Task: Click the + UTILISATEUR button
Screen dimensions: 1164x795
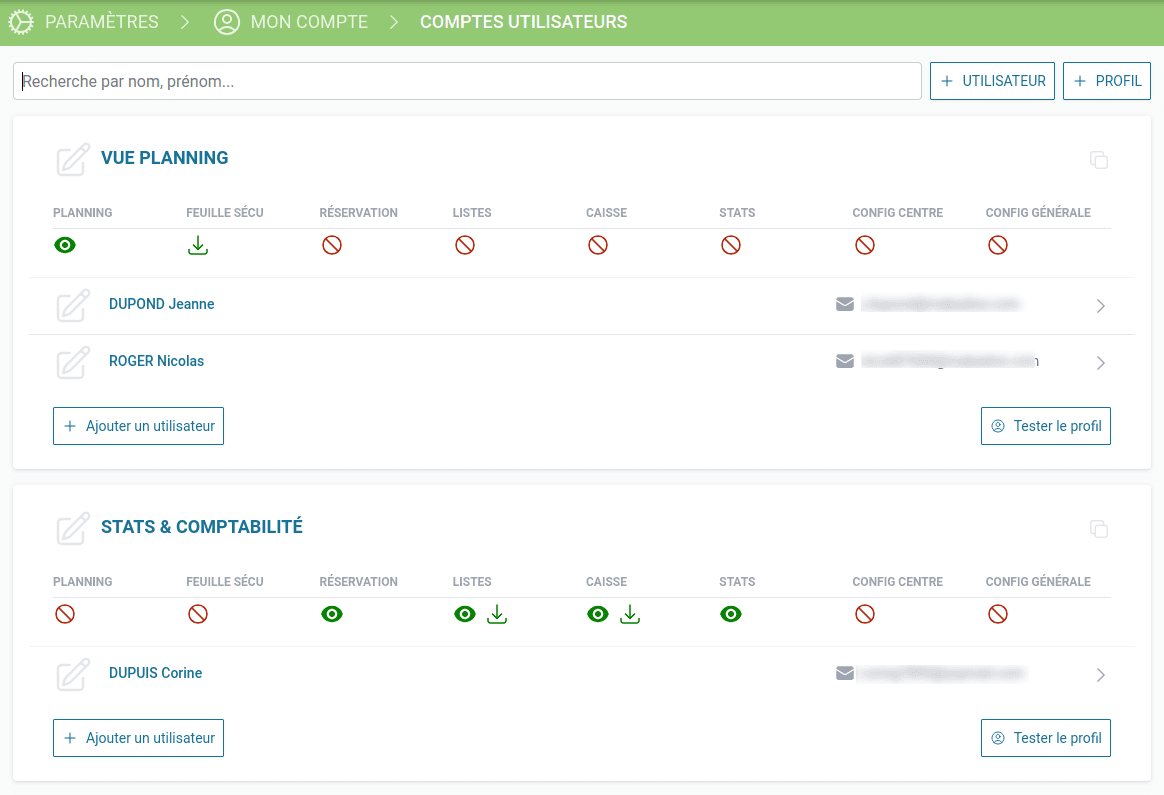Action: point(992,81)
